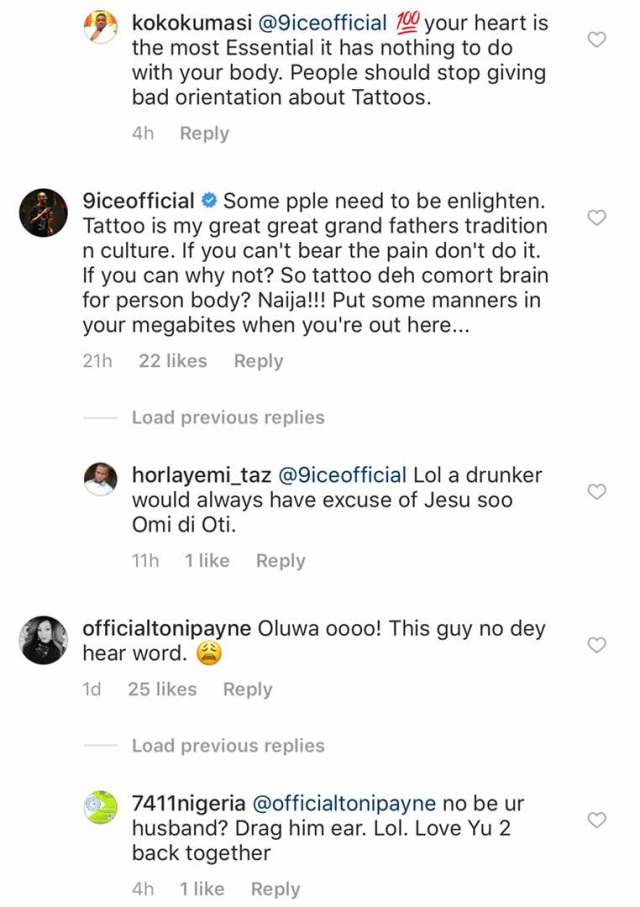The width and height of the screenshot is (640, 907).
Task: Reply to horlayemi_taz's comment
Action: click(x=280, y=561)
